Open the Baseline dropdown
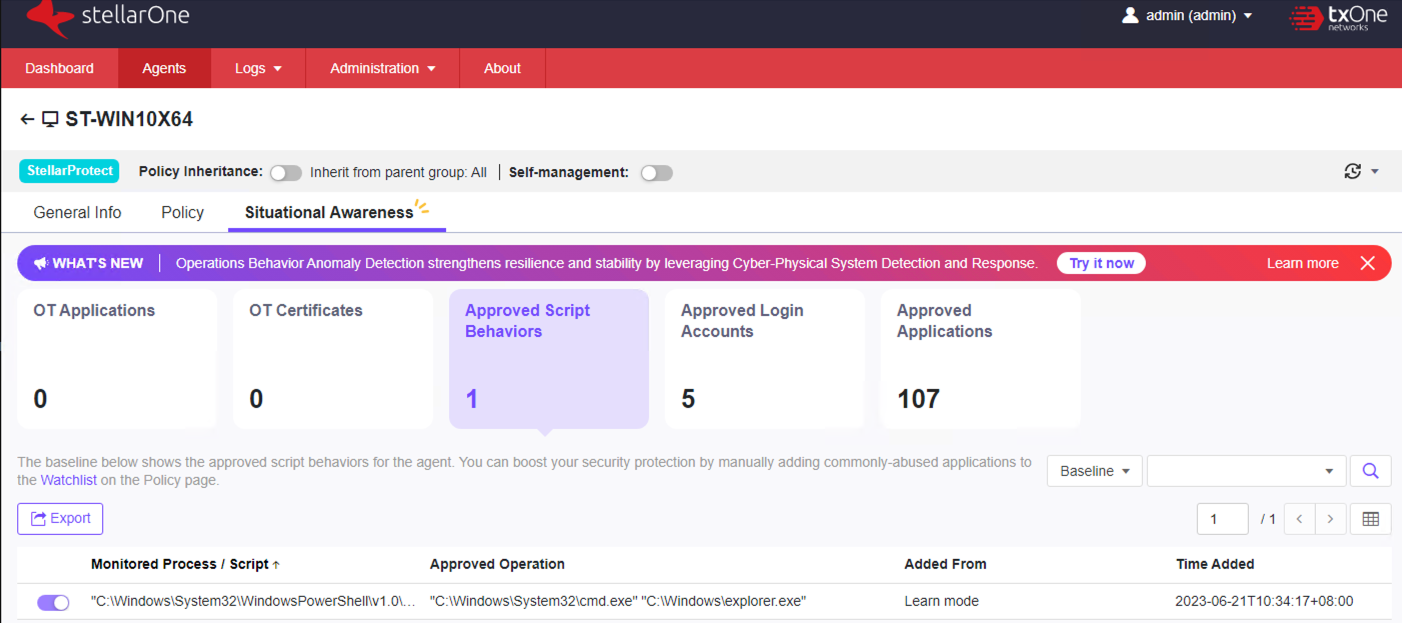 pos(1094,471)
